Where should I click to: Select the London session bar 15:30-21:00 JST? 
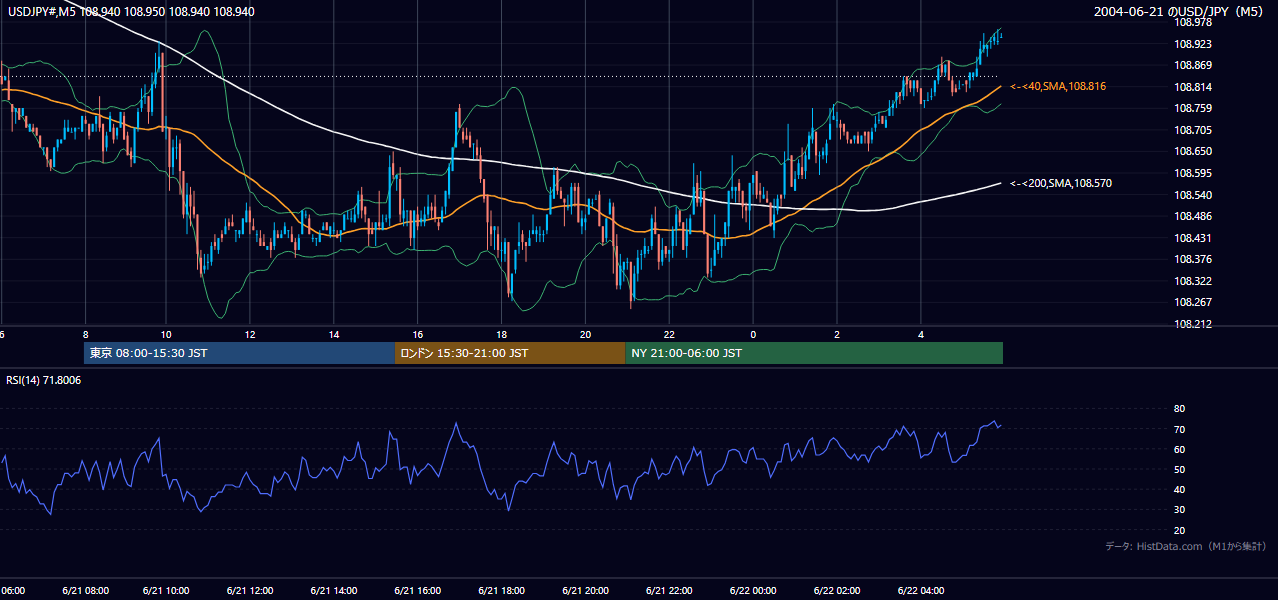click(x=510, y=353)
